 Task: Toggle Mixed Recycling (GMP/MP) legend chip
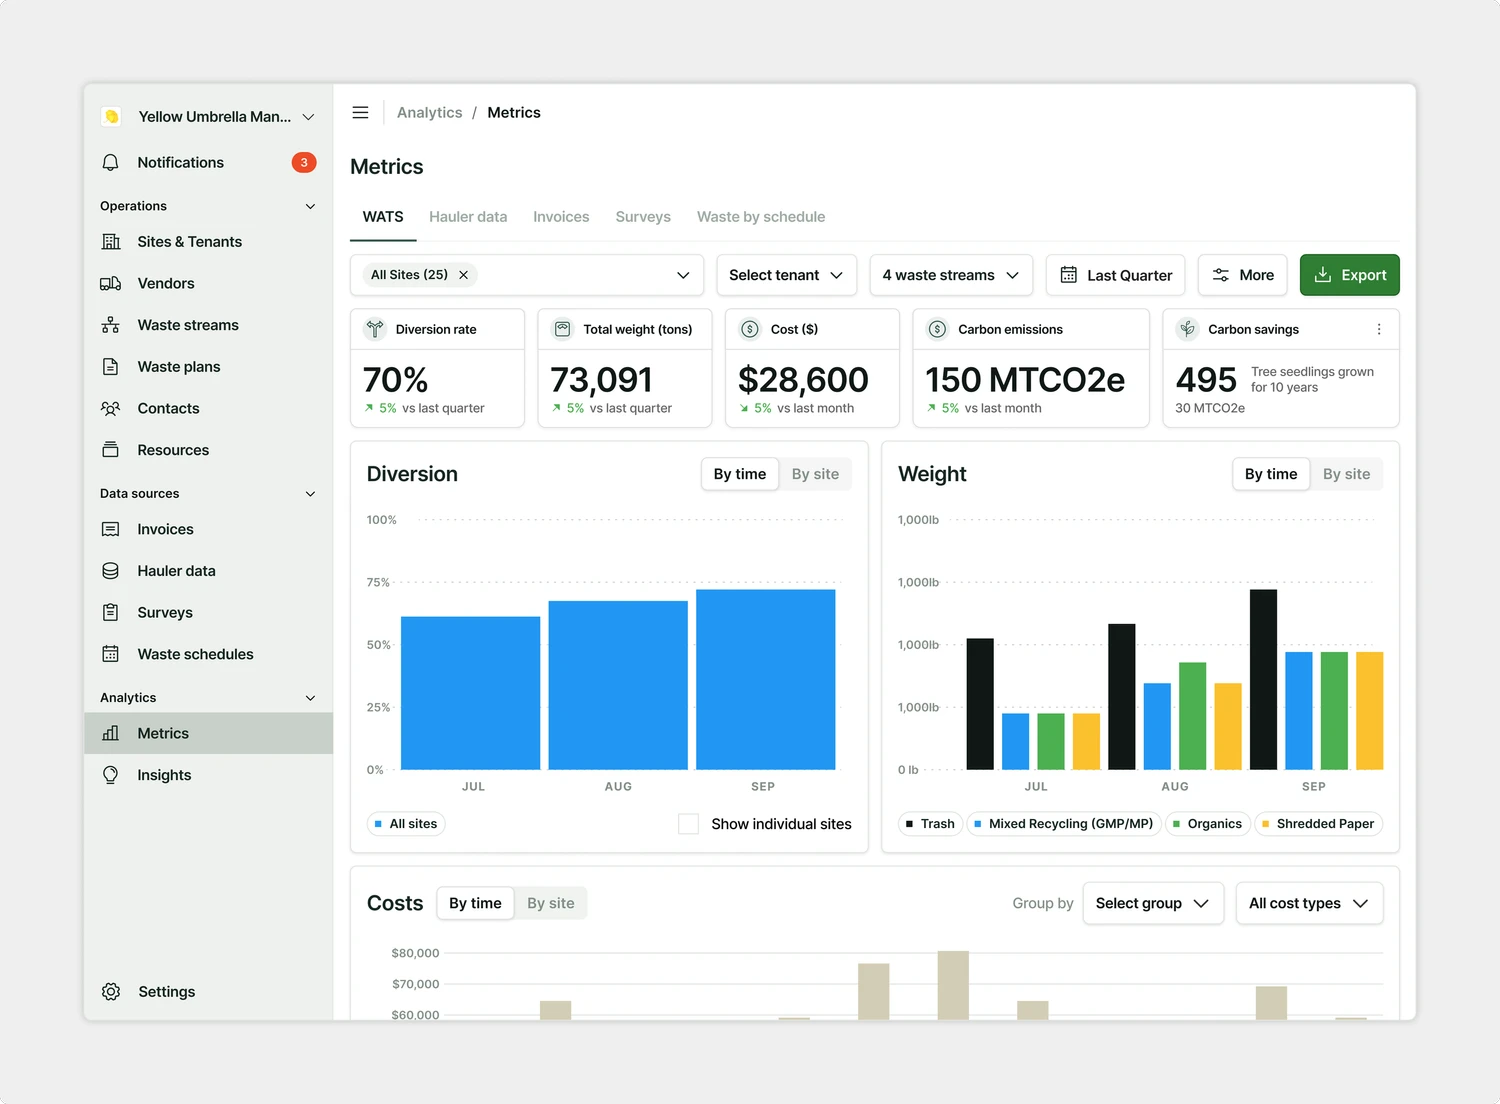coord(1064,824)
